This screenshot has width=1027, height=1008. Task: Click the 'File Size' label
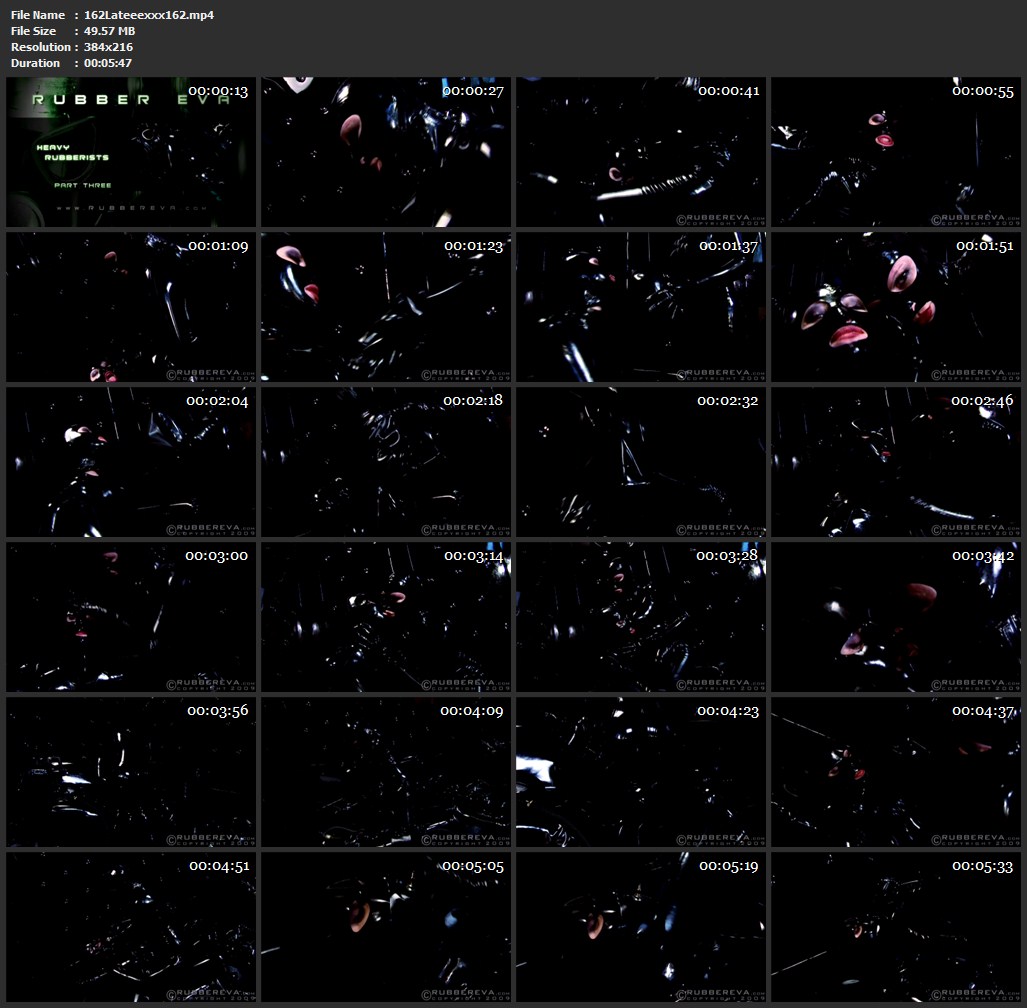(x=33, y=31)
